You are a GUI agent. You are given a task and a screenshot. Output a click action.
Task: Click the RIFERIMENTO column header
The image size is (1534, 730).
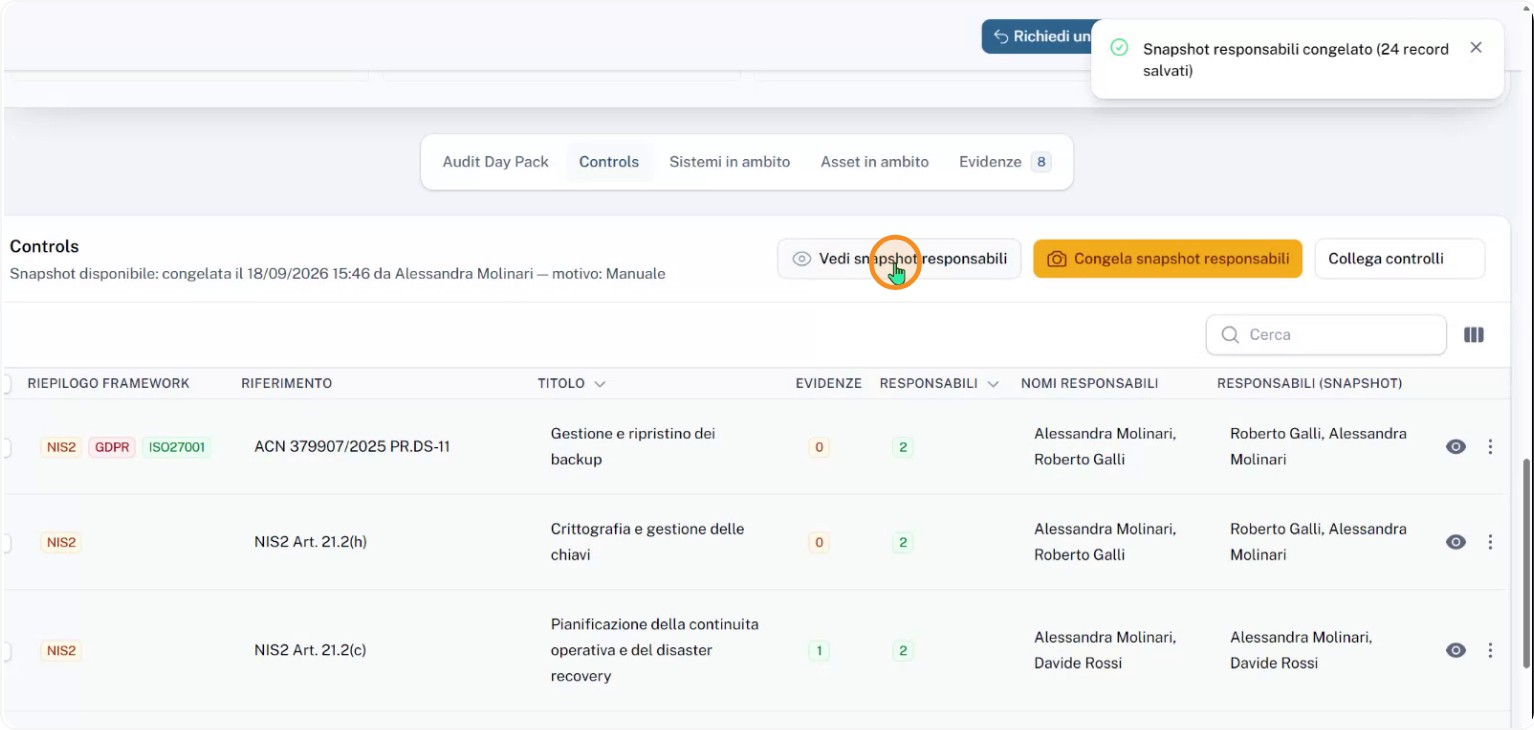coord(287,384)
